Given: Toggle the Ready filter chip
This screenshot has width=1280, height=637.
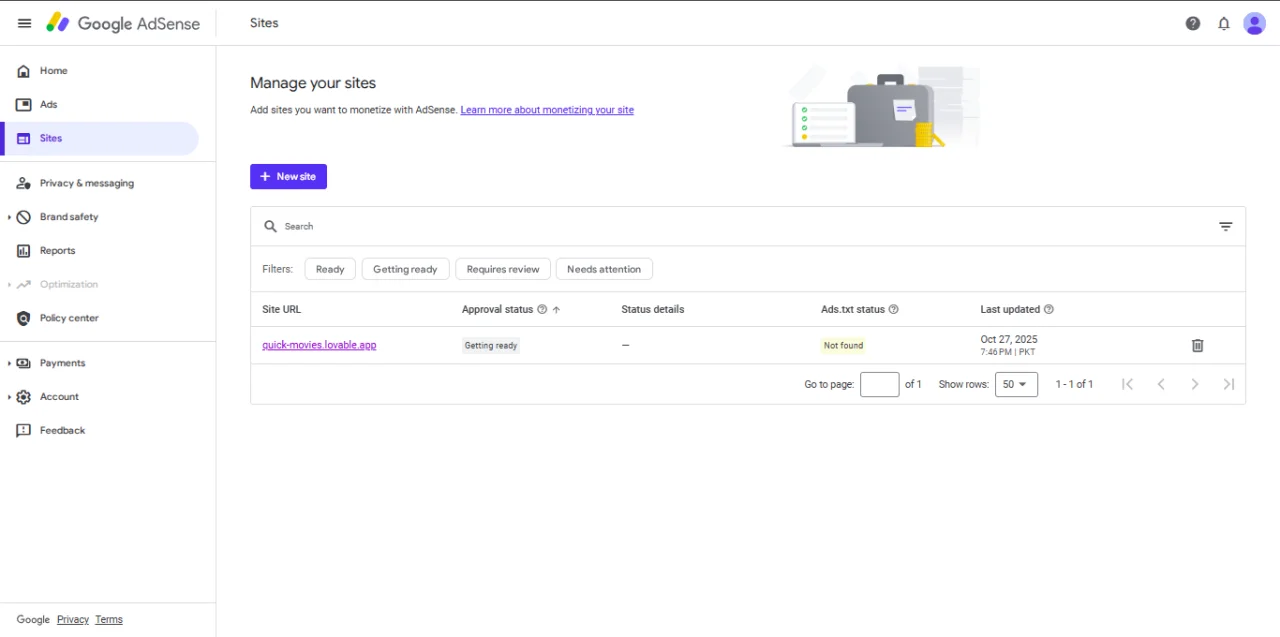Looking at the screenshot, I should point(330,269).
